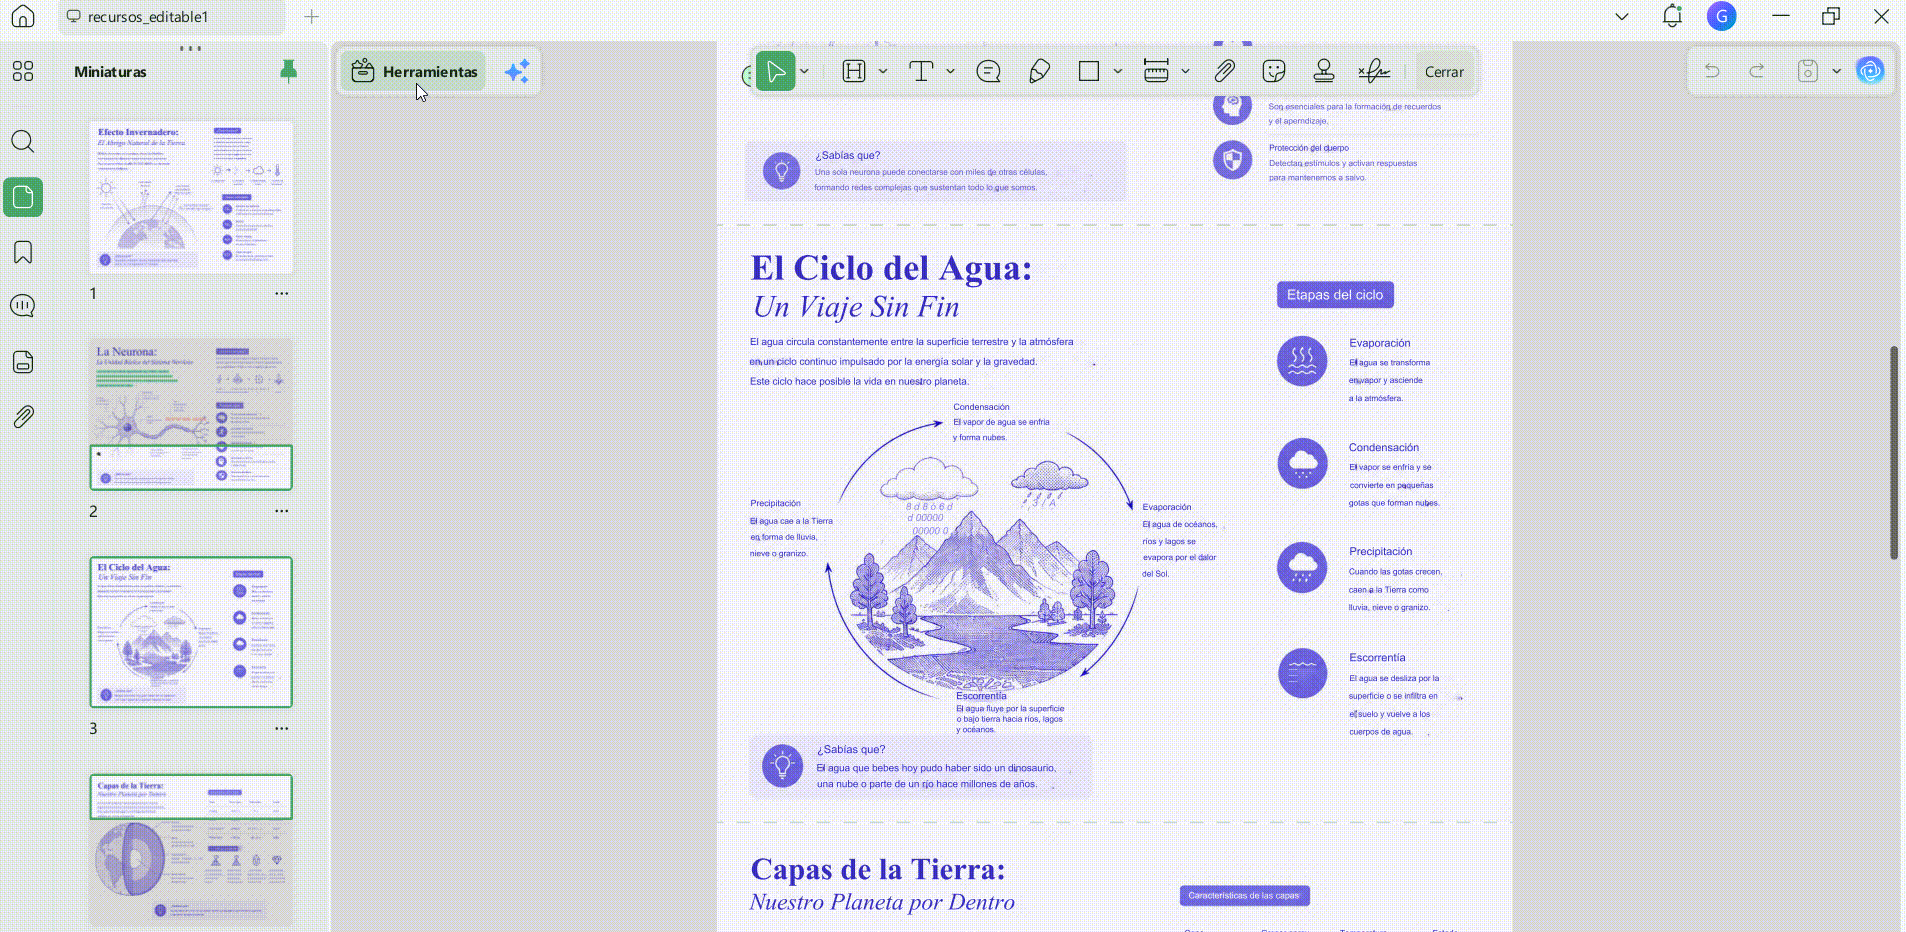Select the text comment T tool
Screen dimensions: 1906x932
click(x=921, y=71)
